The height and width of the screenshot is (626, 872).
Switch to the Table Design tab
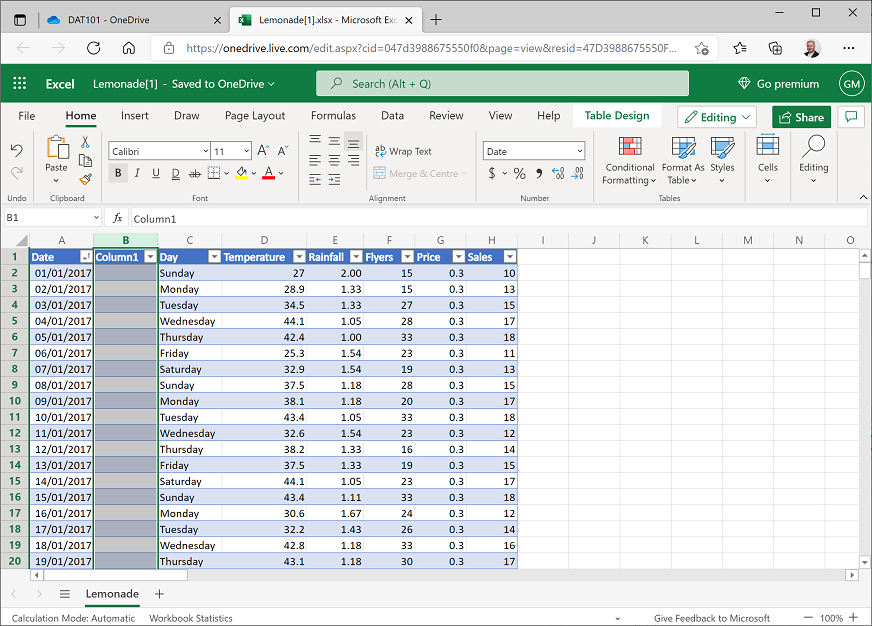tap(617, 116)
